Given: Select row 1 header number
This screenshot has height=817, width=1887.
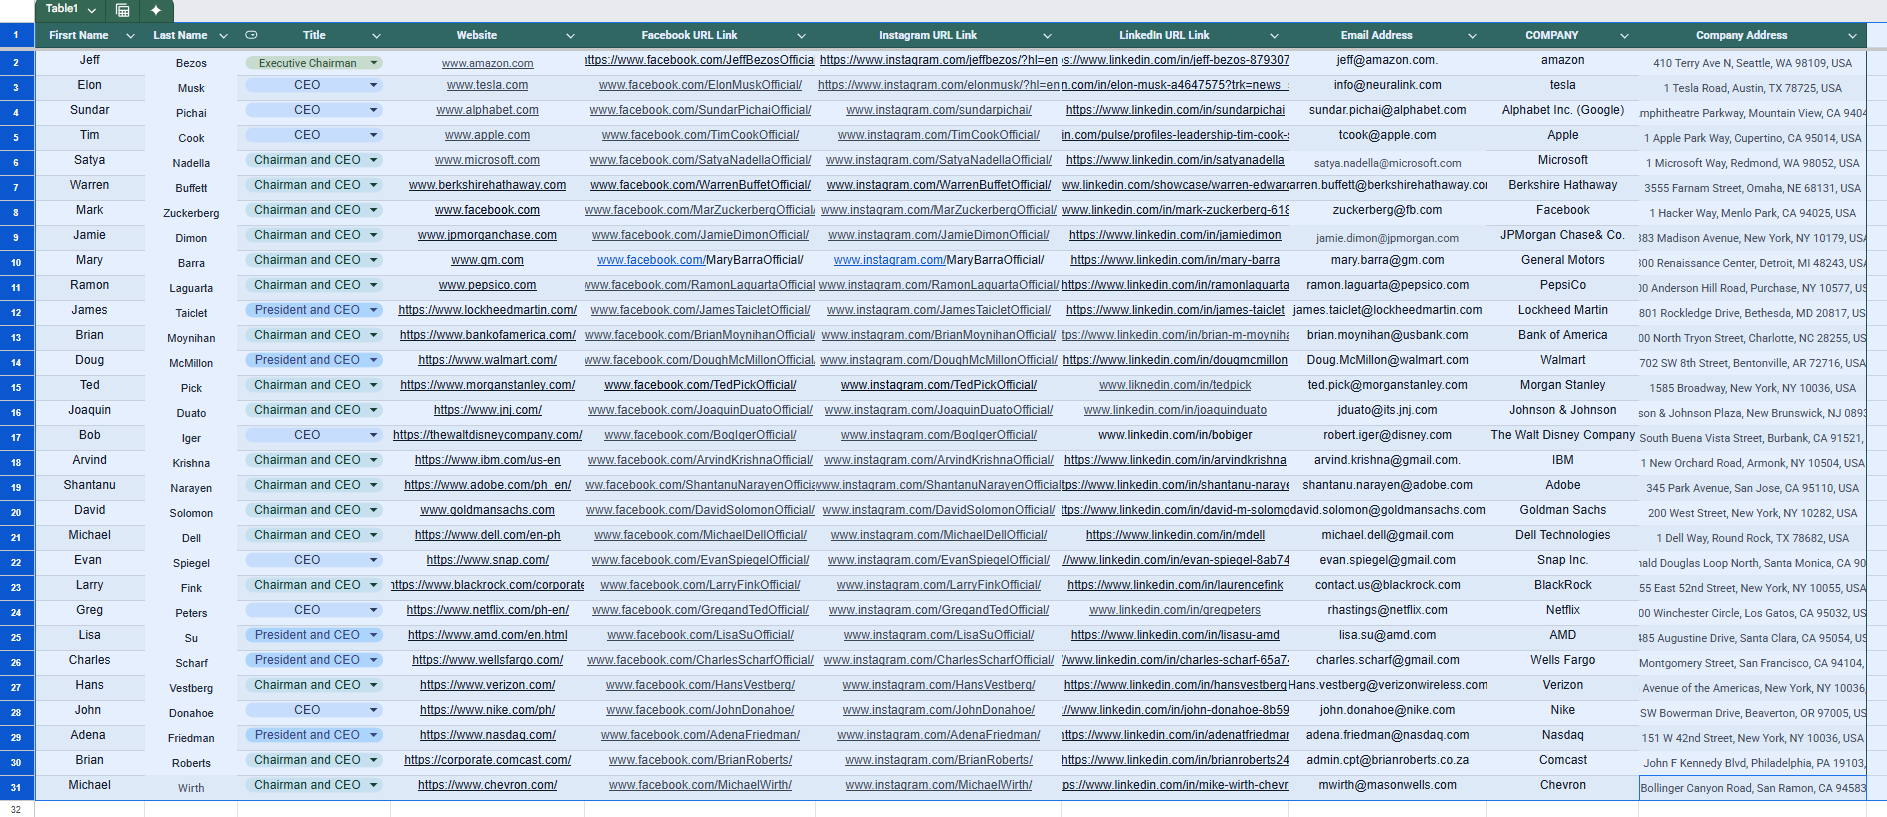Looking at the screenshot, I should 16,35.
